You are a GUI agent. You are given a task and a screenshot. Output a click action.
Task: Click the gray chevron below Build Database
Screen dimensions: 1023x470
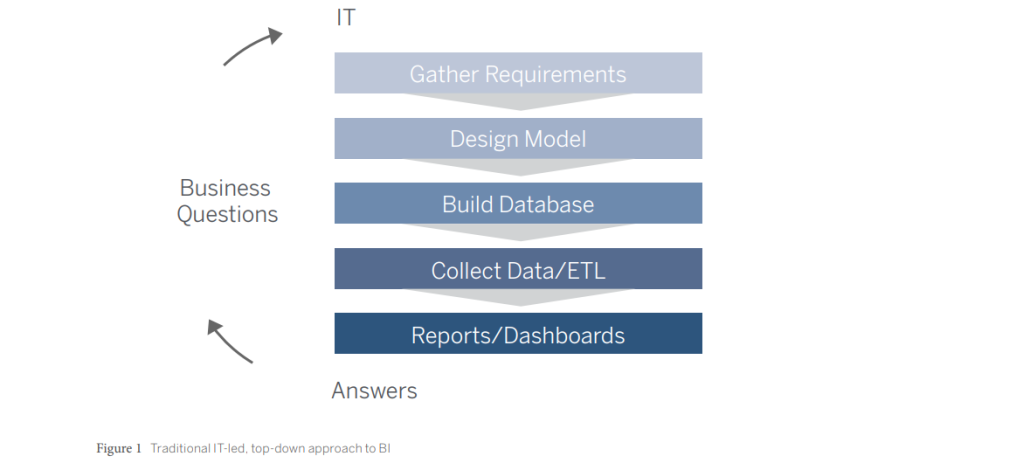click(x=518, y=232)
